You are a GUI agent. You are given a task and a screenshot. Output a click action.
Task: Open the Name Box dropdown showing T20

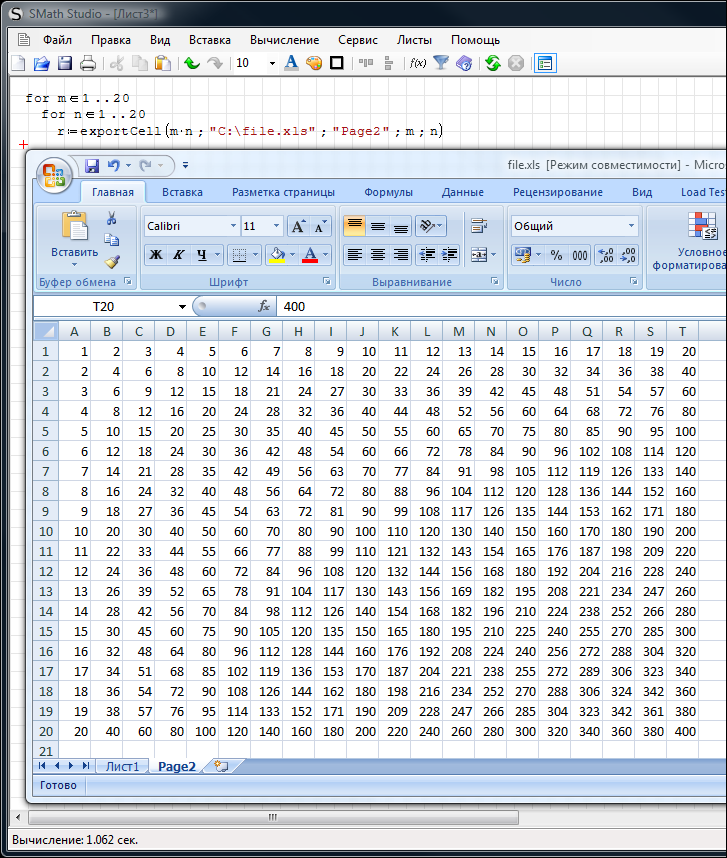click(x=182, y=307)
